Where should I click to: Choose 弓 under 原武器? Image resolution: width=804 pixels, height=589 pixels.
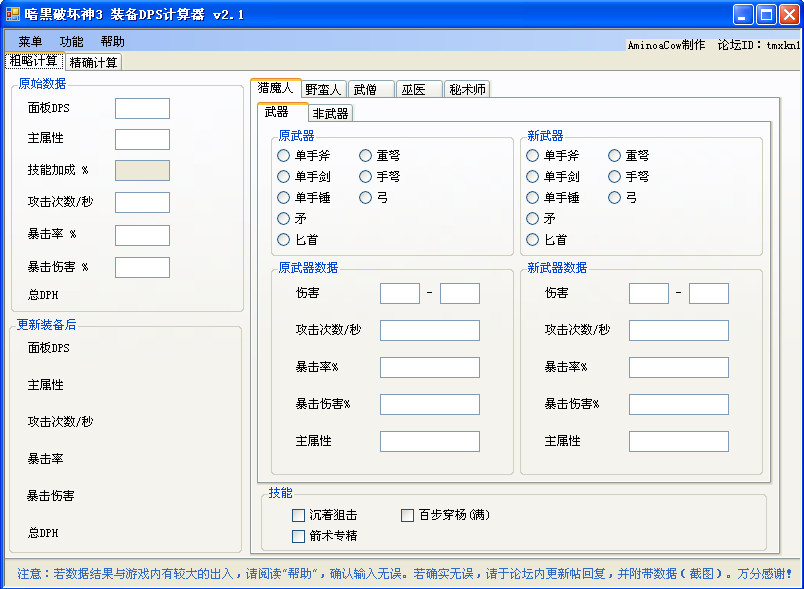pyautogui.click(x=373, y=197)
